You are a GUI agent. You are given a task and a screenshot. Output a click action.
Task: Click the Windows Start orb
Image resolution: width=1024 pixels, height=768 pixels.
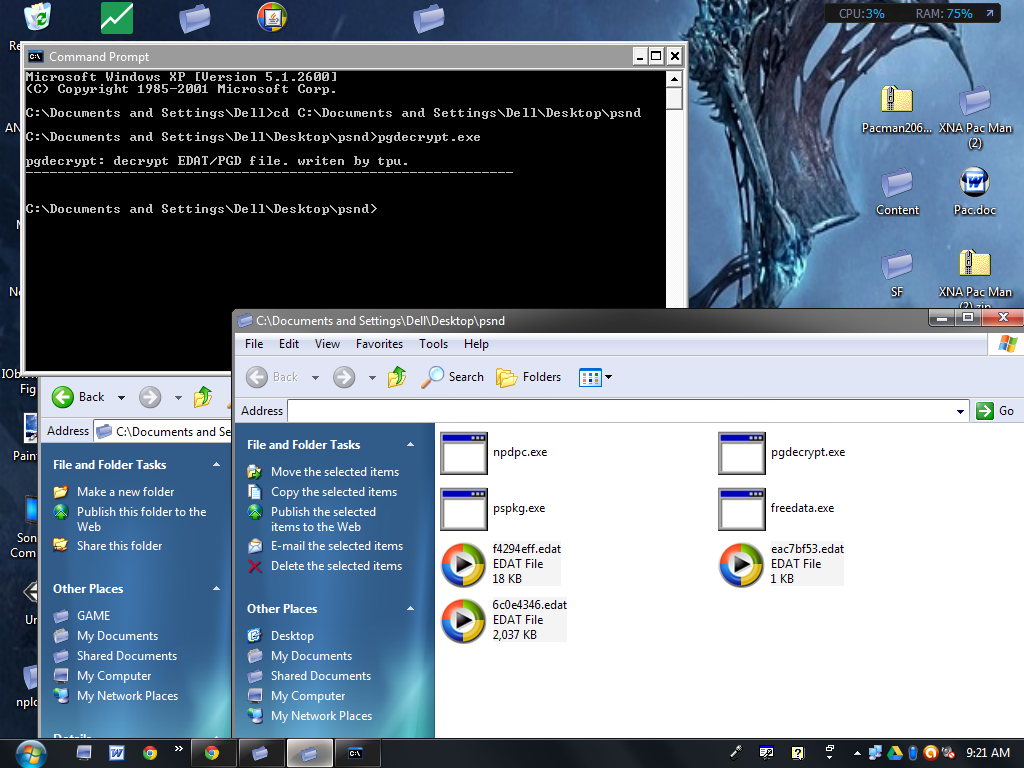tap(30, 752)
